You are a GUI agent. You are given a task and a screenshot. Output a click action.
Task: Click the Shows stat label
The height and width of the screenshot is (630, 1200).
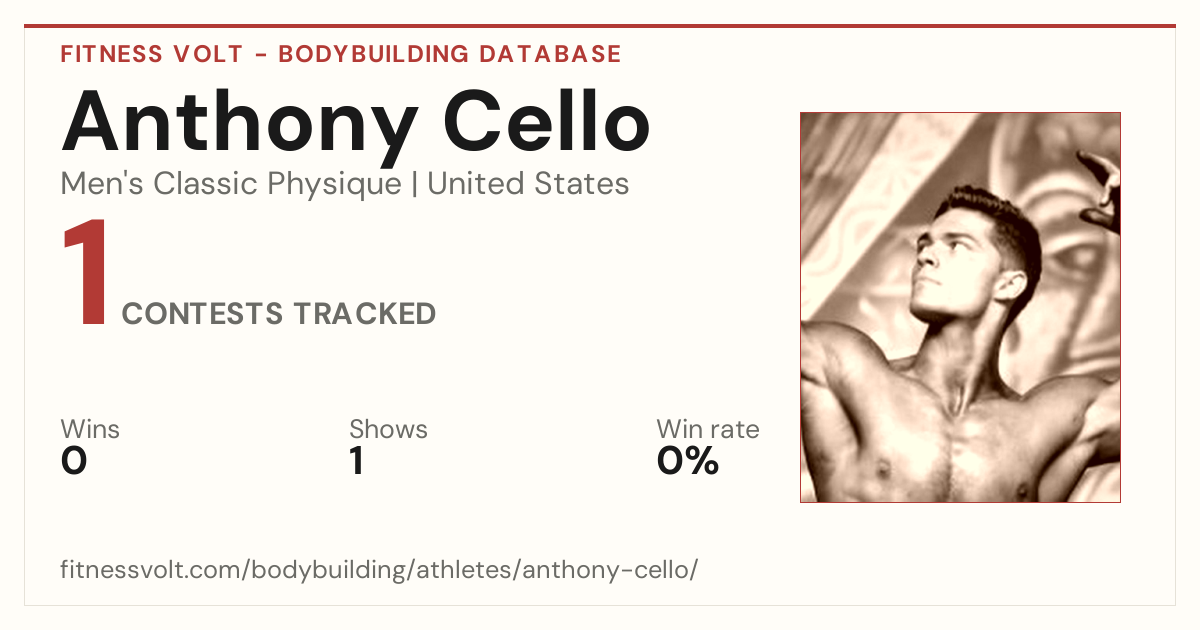388,430
